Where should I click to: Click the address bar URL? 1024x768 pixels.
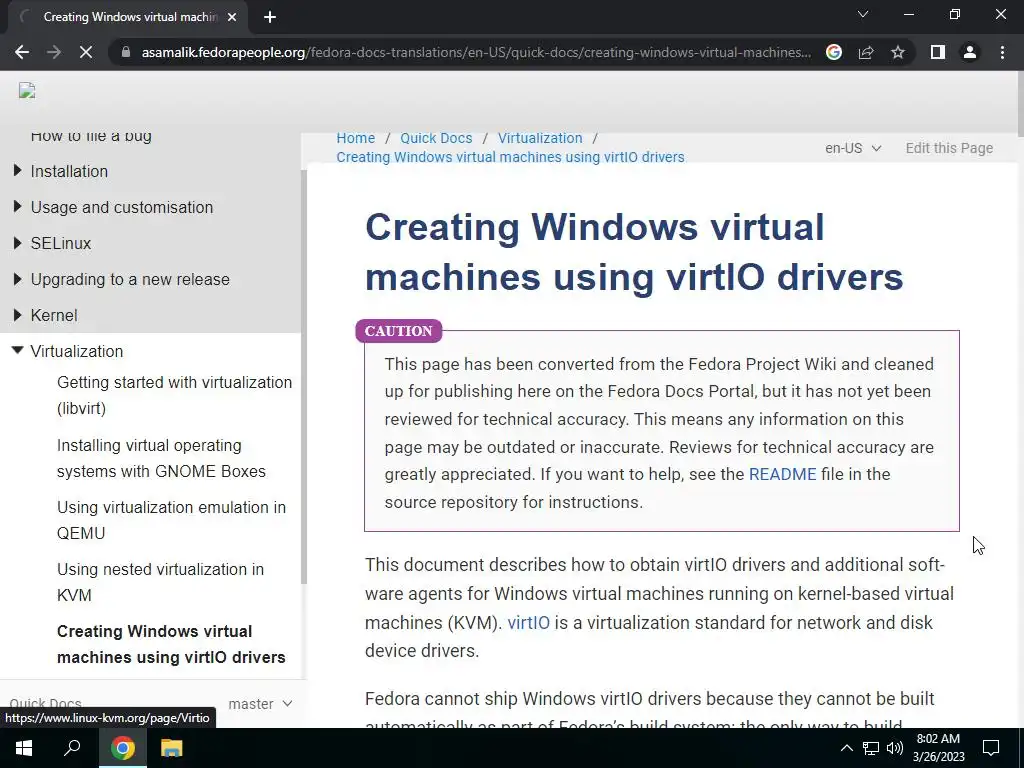point(476,52)
